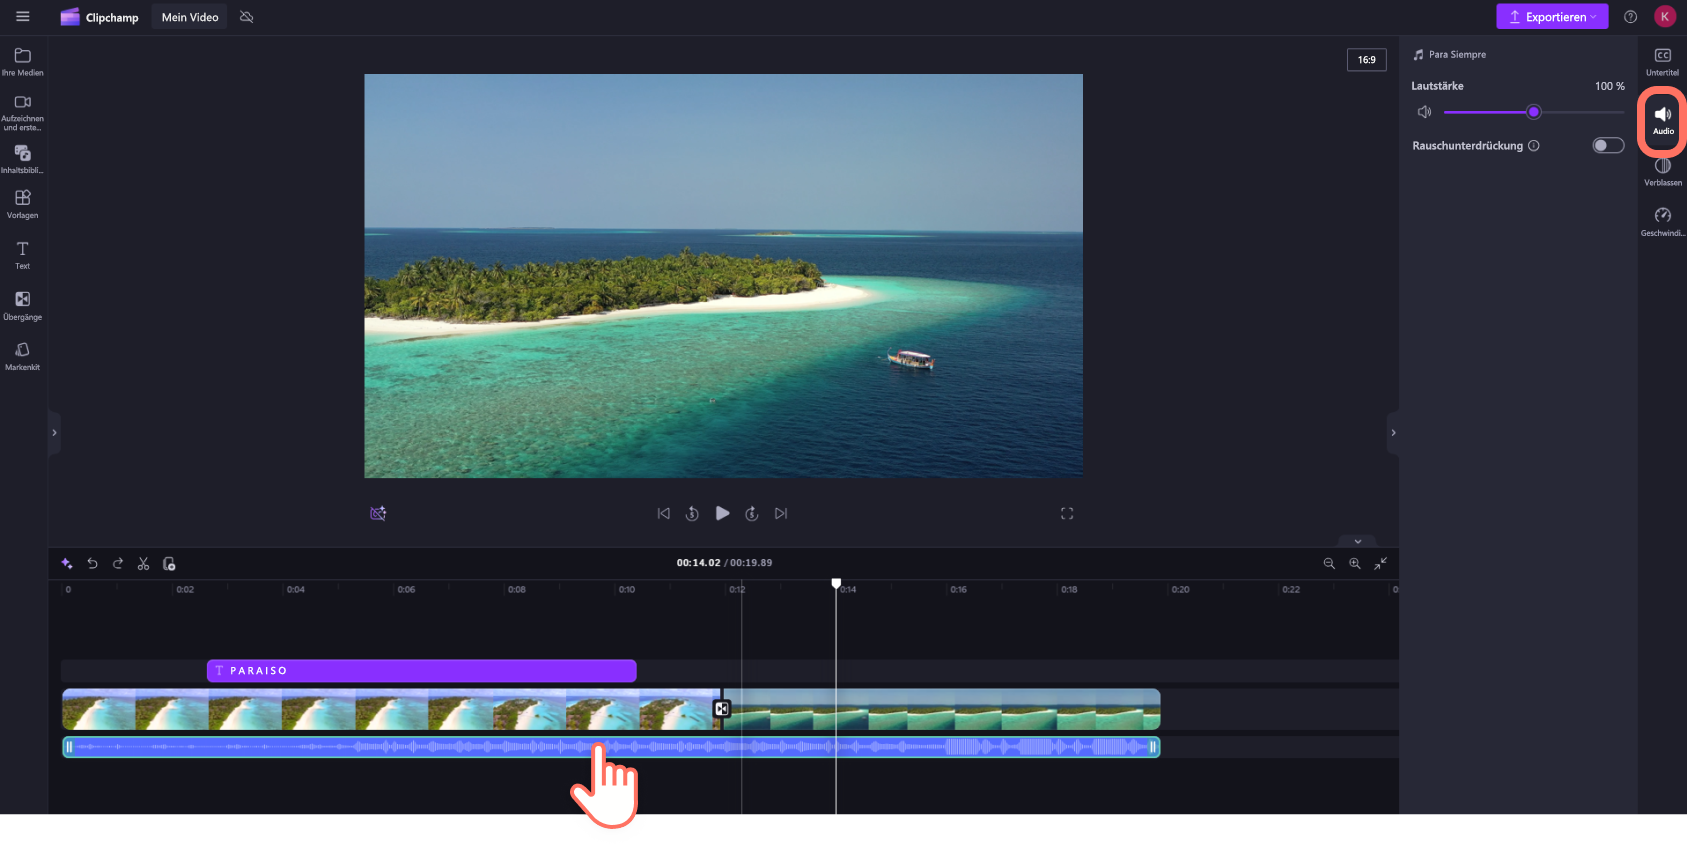Click the audio clip right trim handle
This screenshot has width=1687, height=845.
tap(1153, 747)
